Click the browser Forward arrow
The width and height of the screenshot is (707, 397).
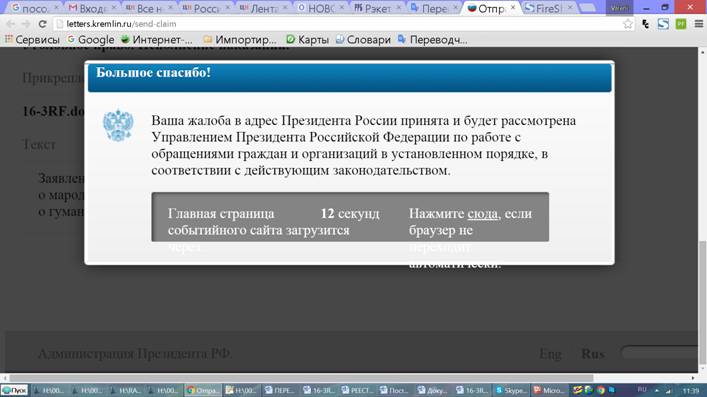pos(26,24)
